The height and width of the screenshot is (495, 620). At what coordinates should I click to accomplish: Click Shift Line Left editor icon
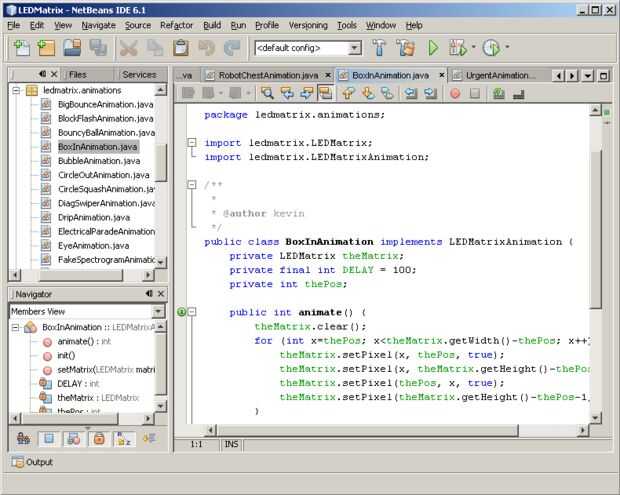pos(411,94)
